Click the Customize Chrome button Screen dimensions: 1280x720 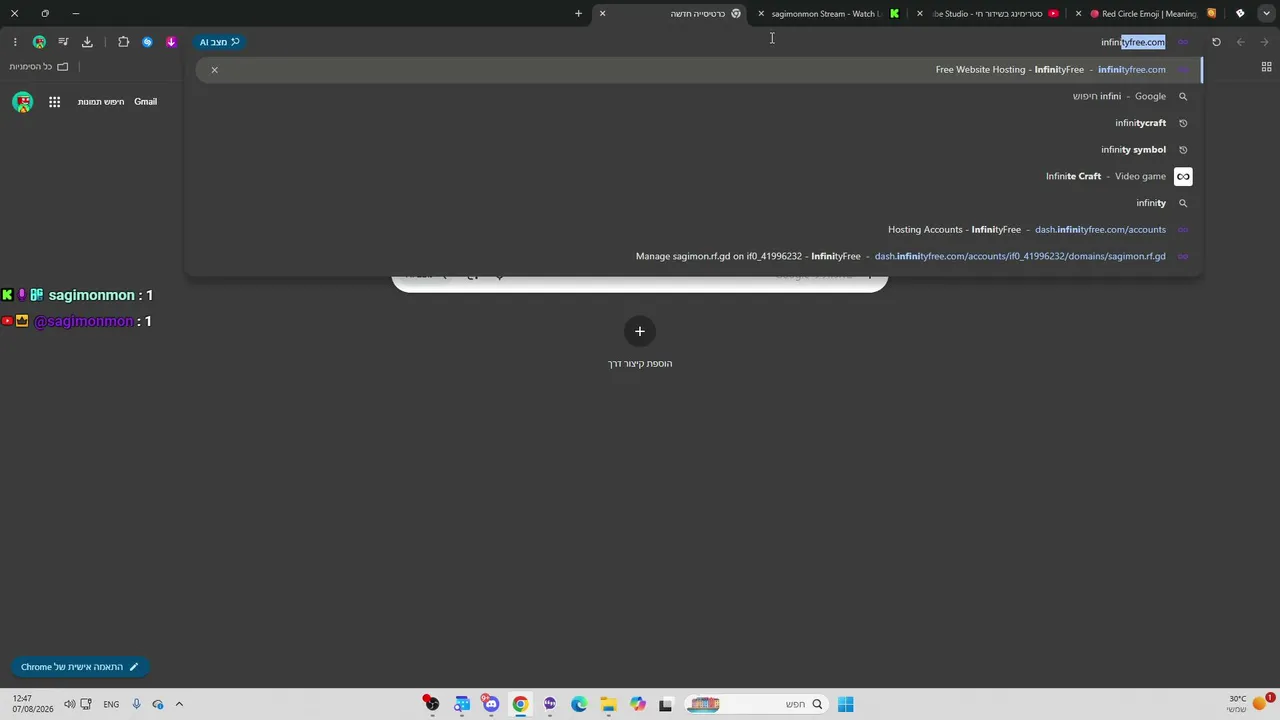(x=80, y=667)
